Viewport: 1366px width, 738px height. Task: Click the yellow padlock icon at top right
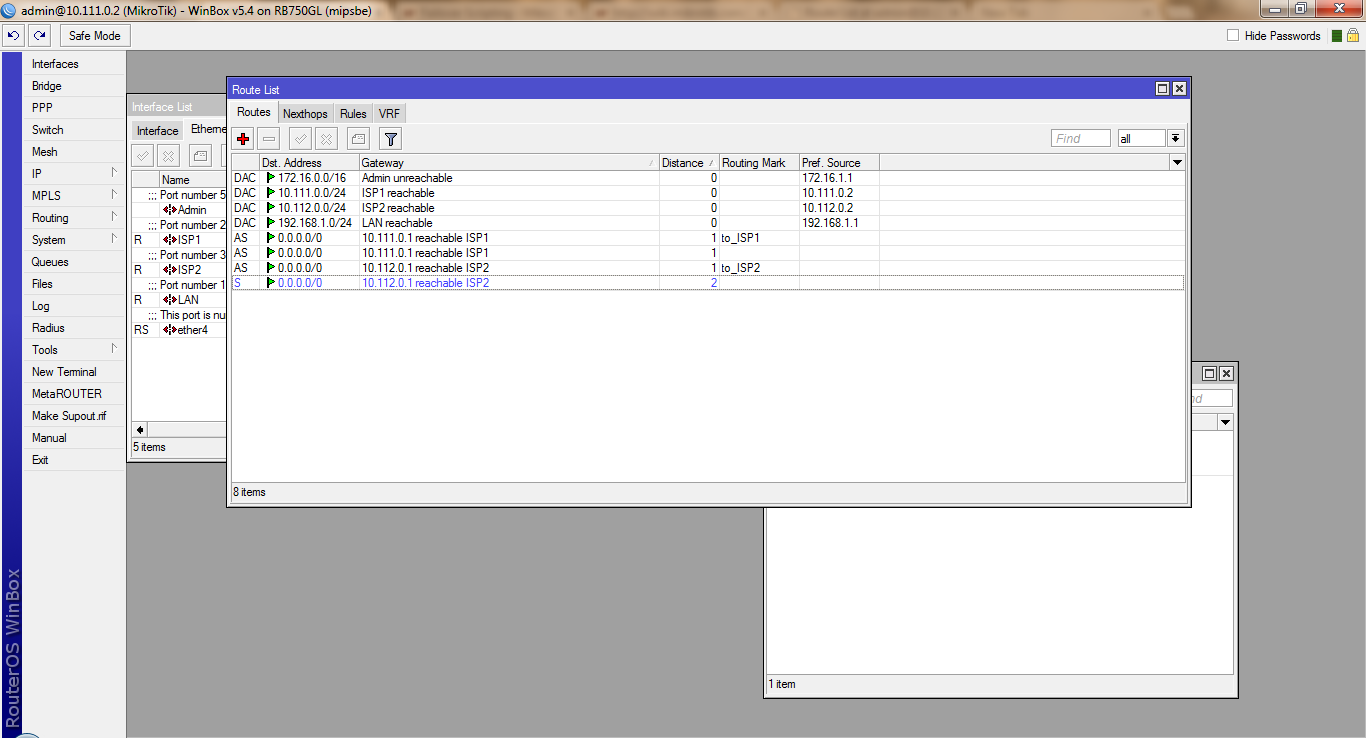click(x=1352, y=35)
